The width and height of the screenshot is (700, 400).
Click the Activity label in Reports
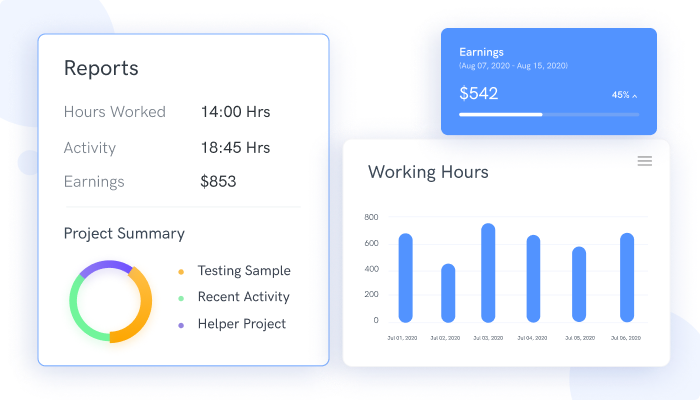(90, 148)
